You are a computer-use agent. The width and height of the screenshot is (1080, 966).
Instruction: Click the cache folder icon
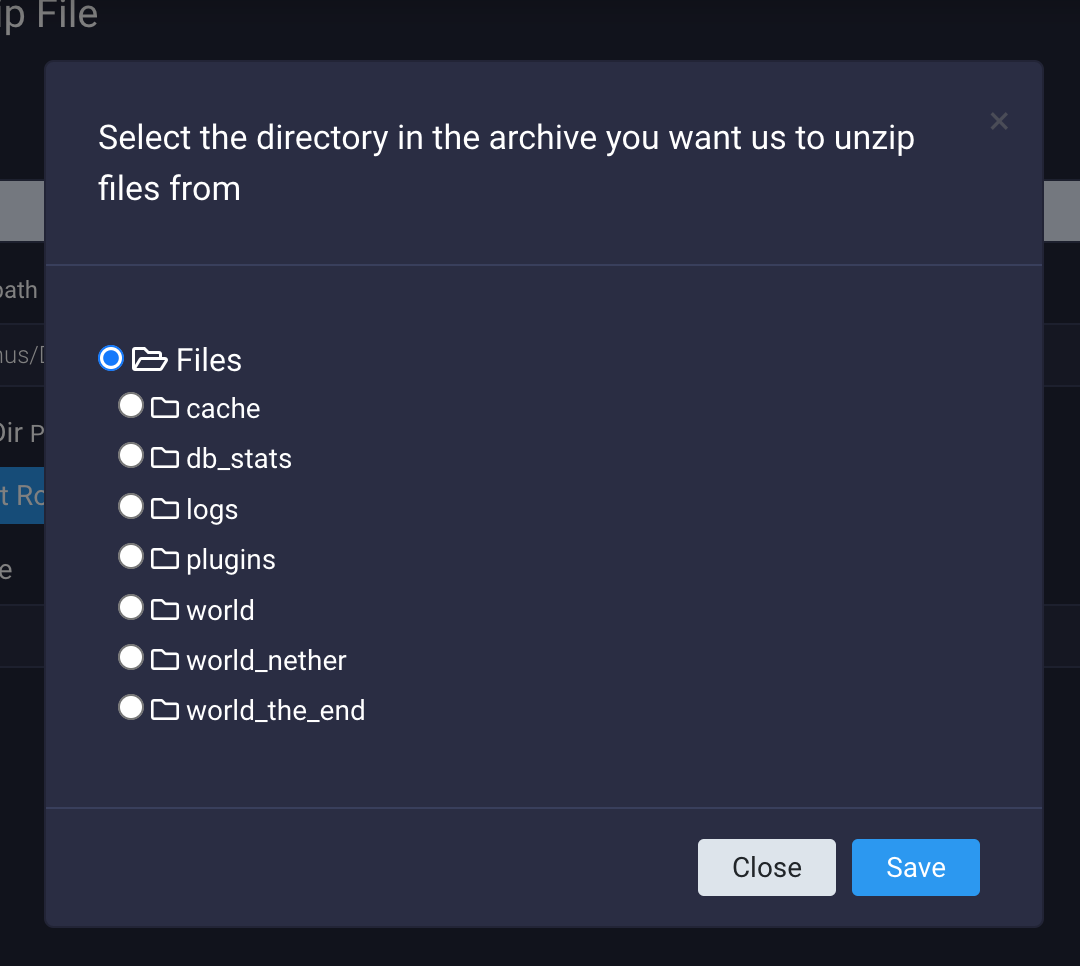pos(165,408)
